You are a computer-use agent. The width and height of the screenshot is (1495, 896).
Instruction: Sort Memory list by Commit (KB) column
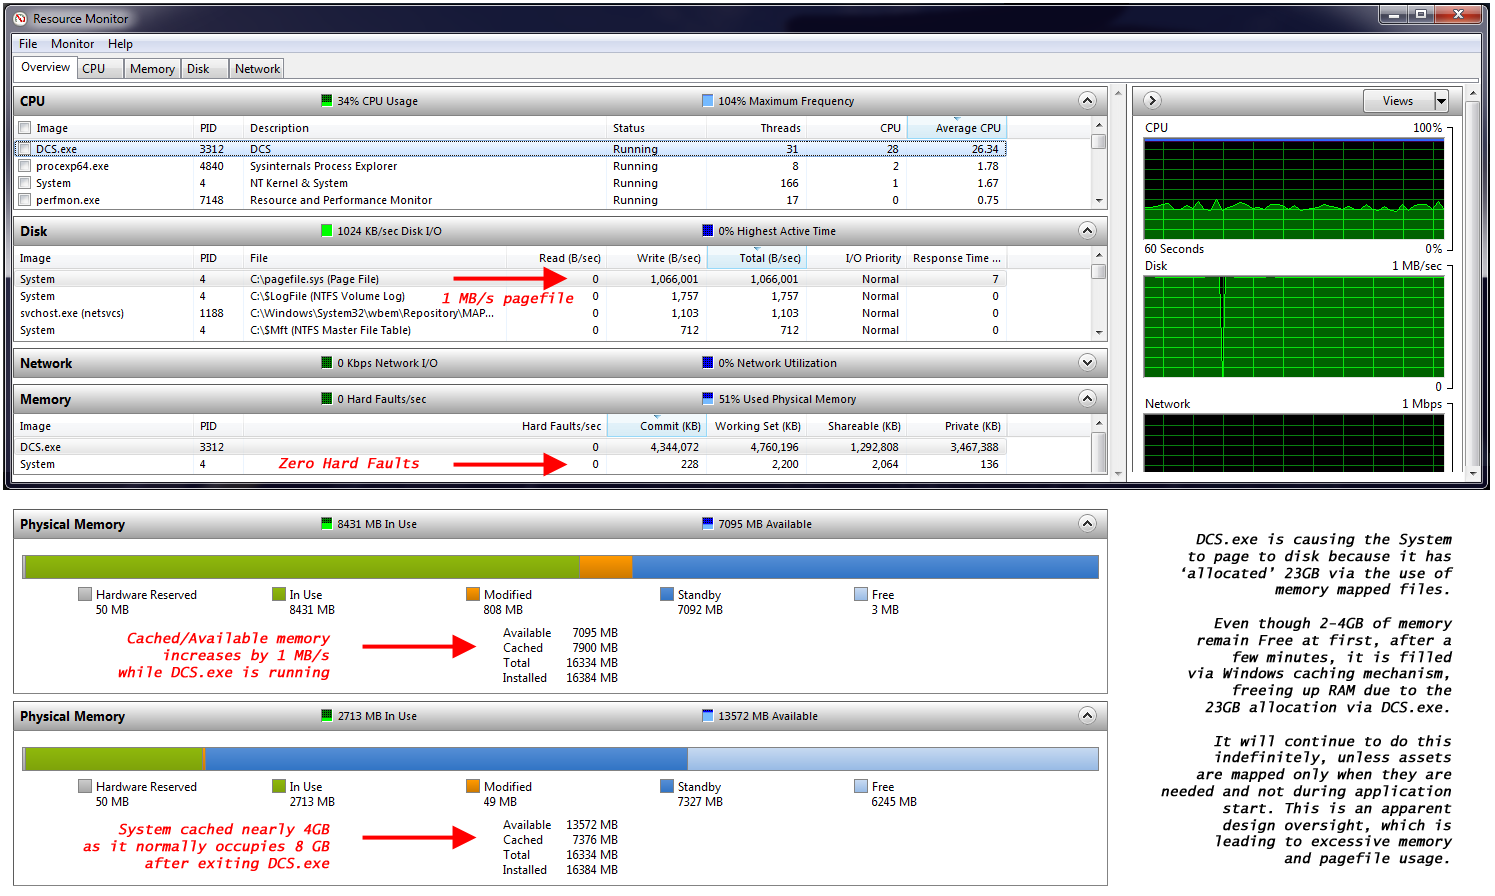tap(656, 426)
